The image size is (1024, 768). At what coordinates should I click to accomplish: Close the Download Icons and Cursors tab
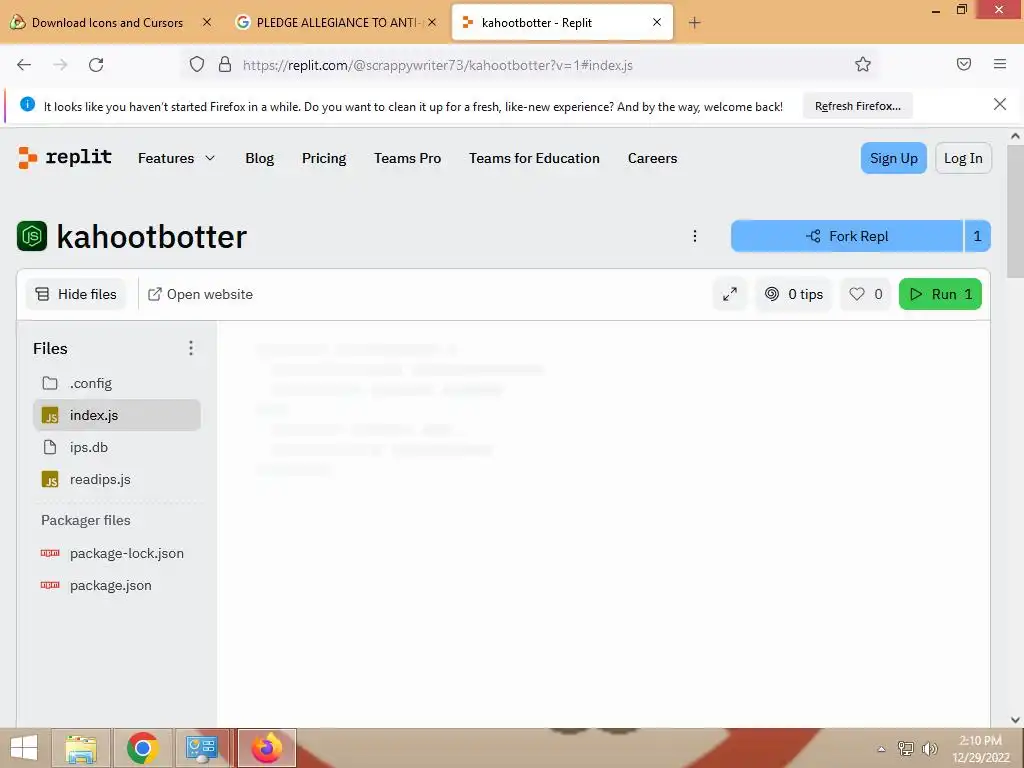pyautogui.click(x=206, y=22)
